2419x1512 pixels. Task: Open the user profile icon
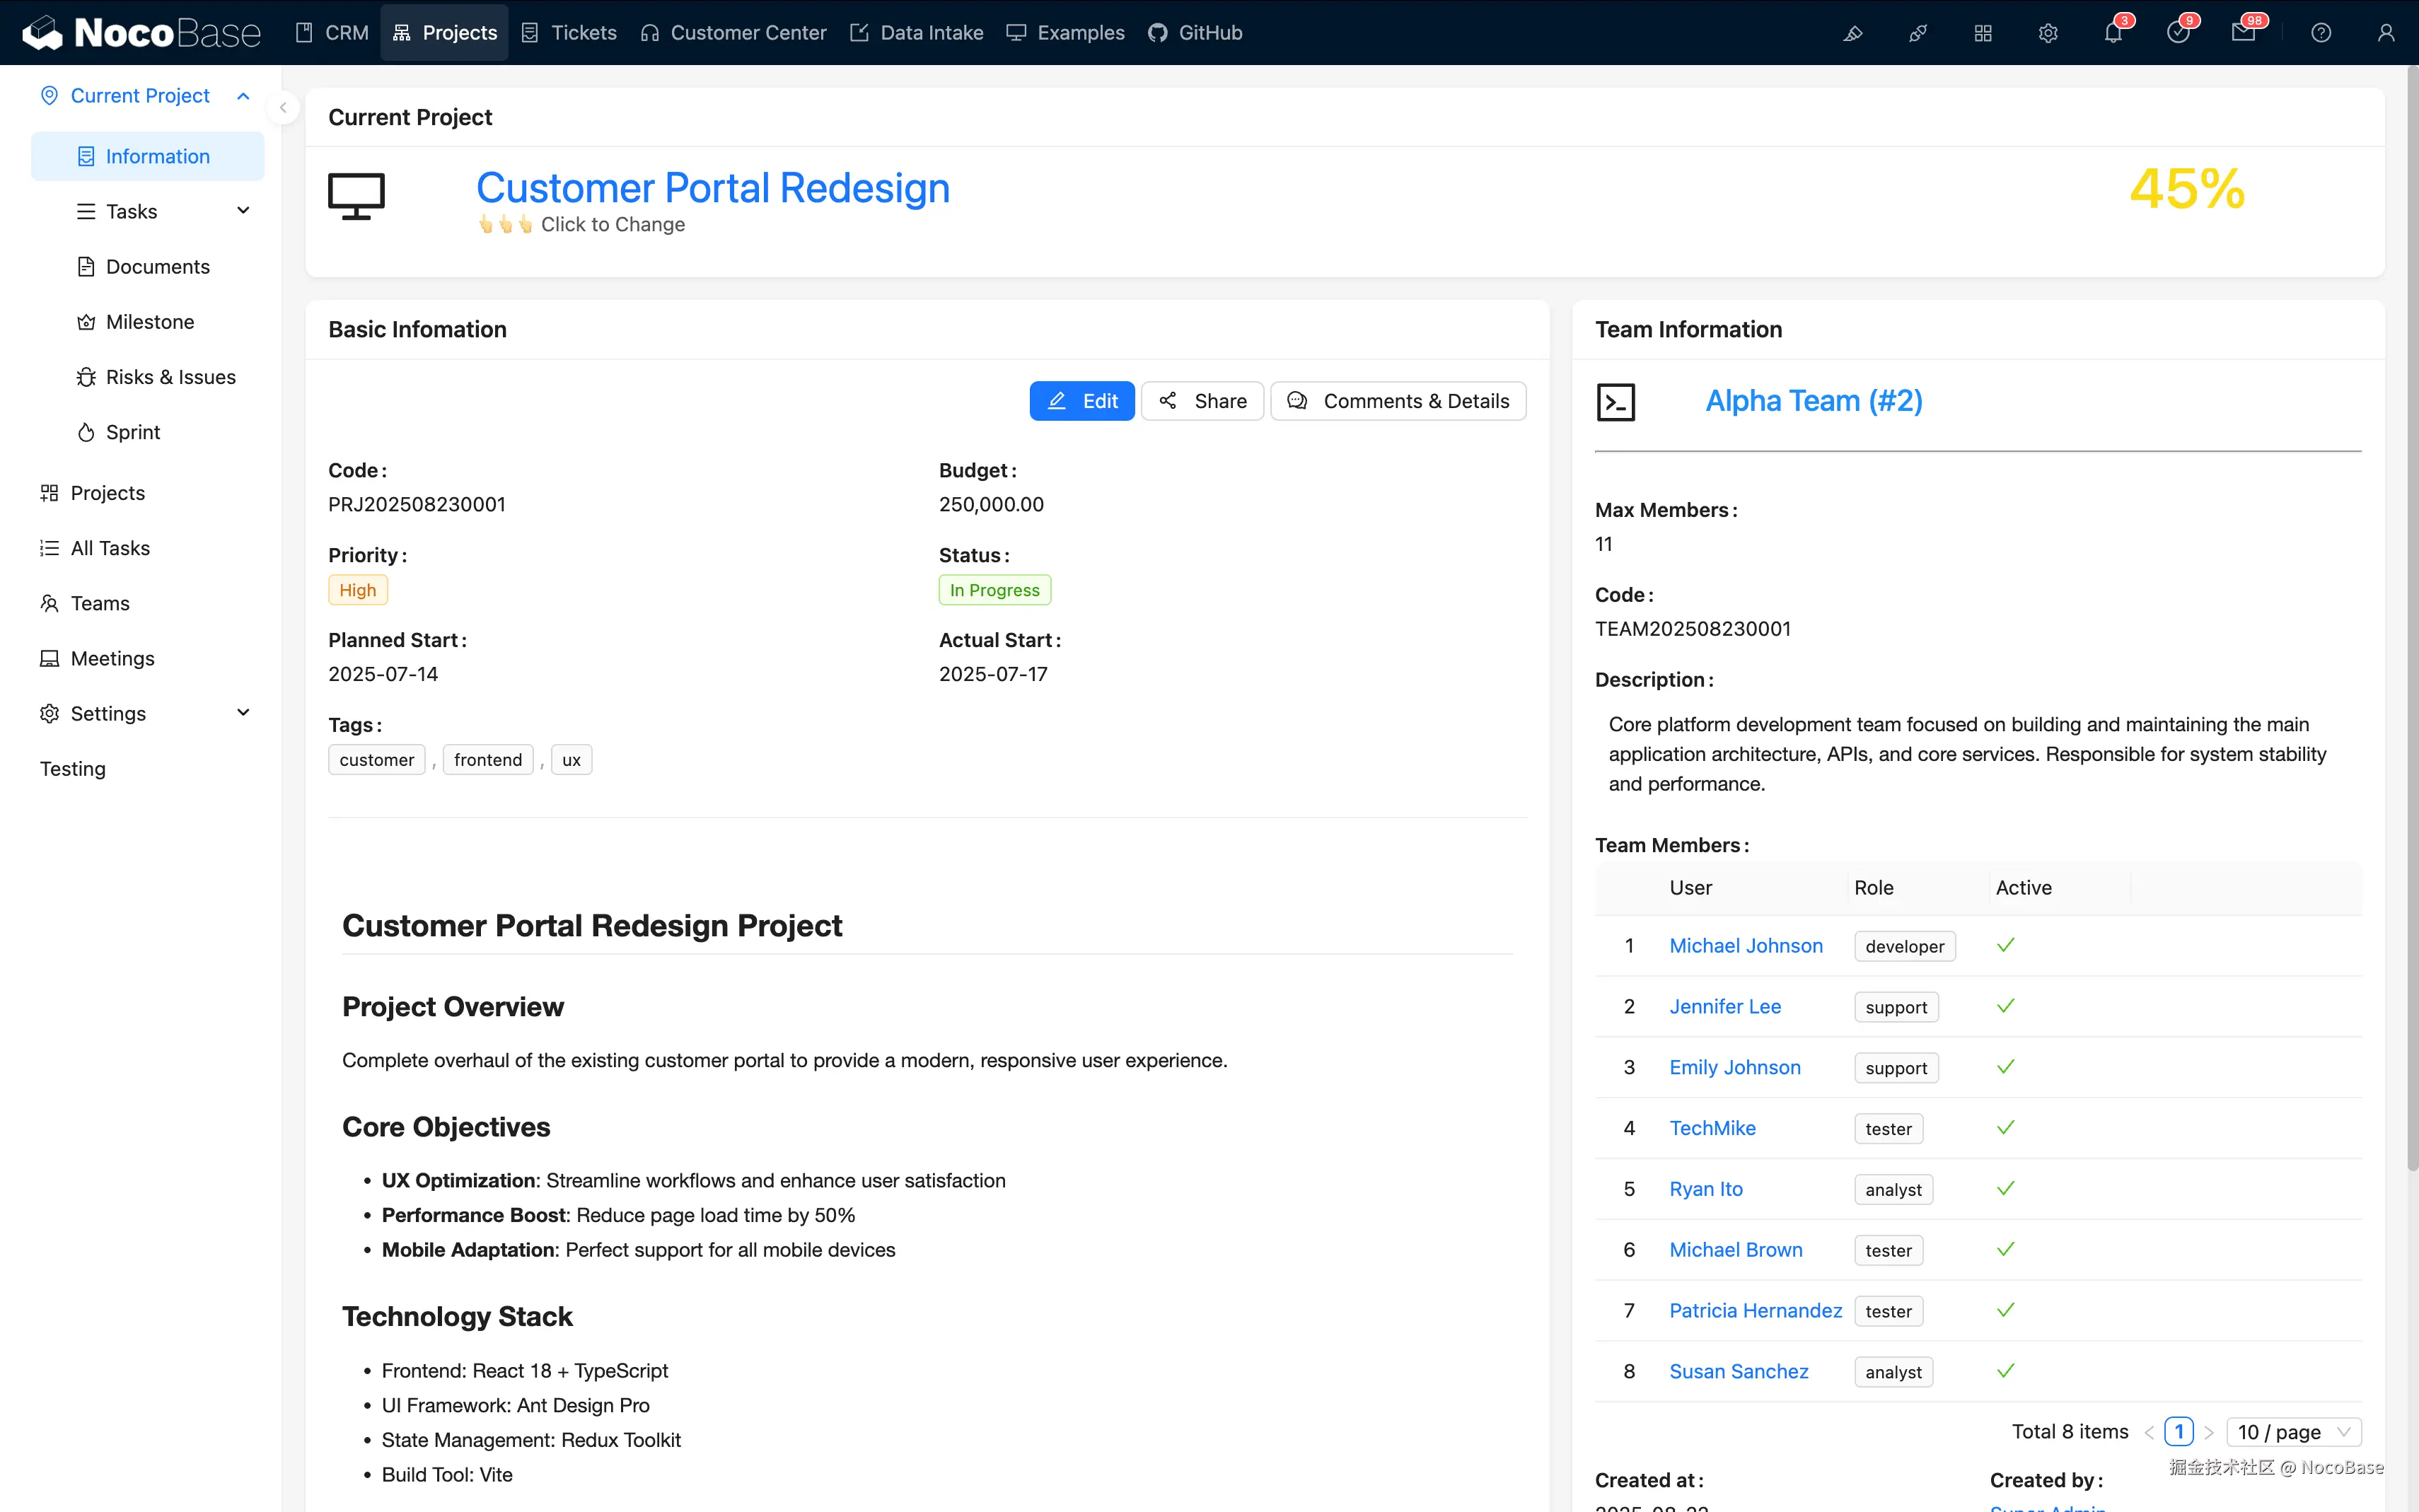pyautogui.click(x=2385, y=33)
